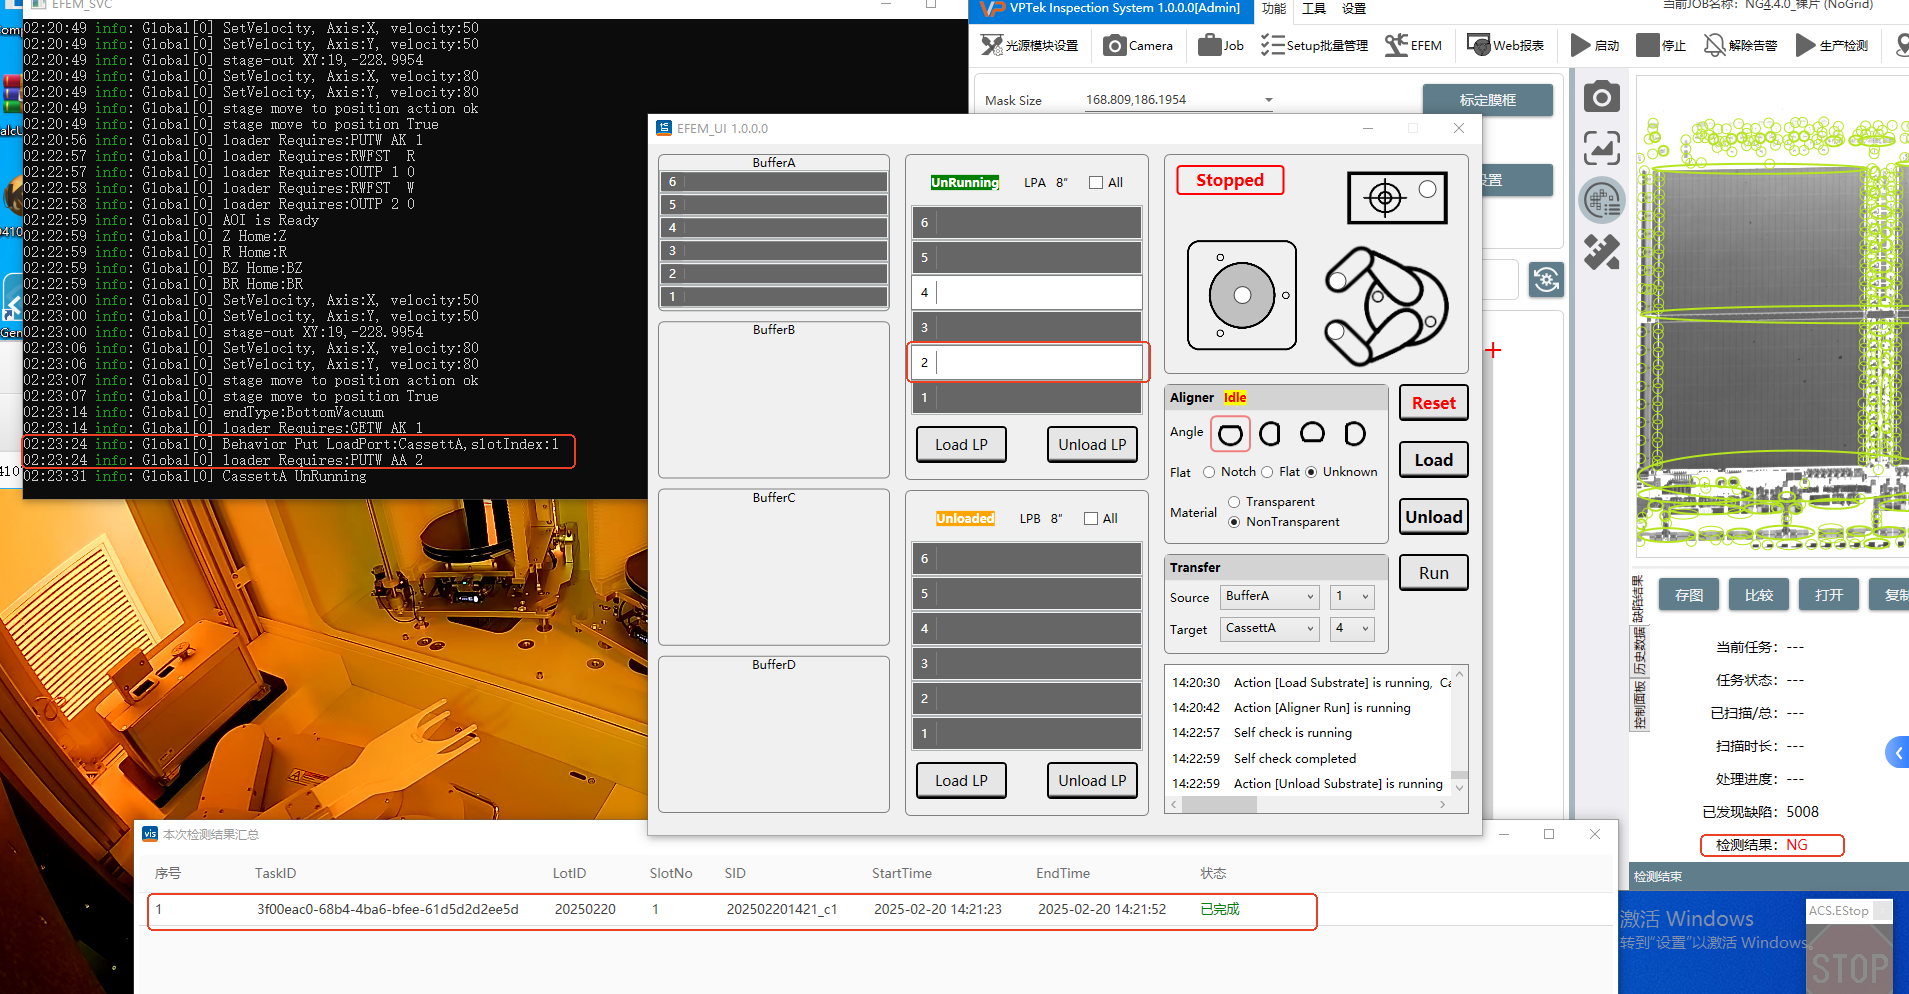This screenshot has width=1909, height=994.
Task: Open the Job toolbar item
Action: pos(1221,45)
